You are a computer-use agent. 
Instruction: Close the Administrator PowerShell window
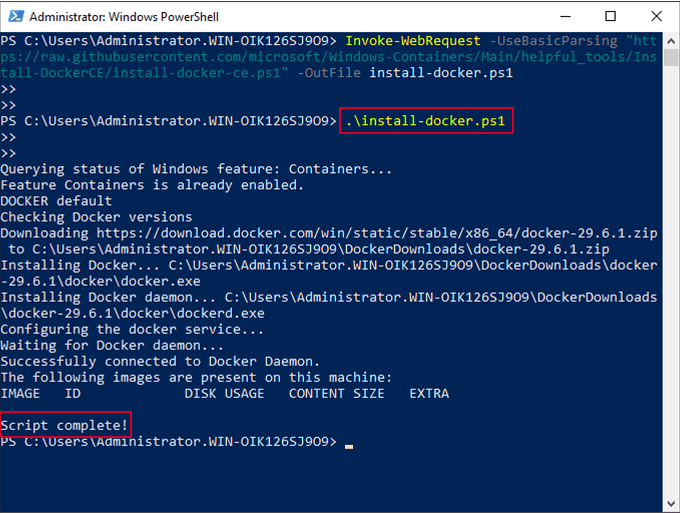coord(656,16)
